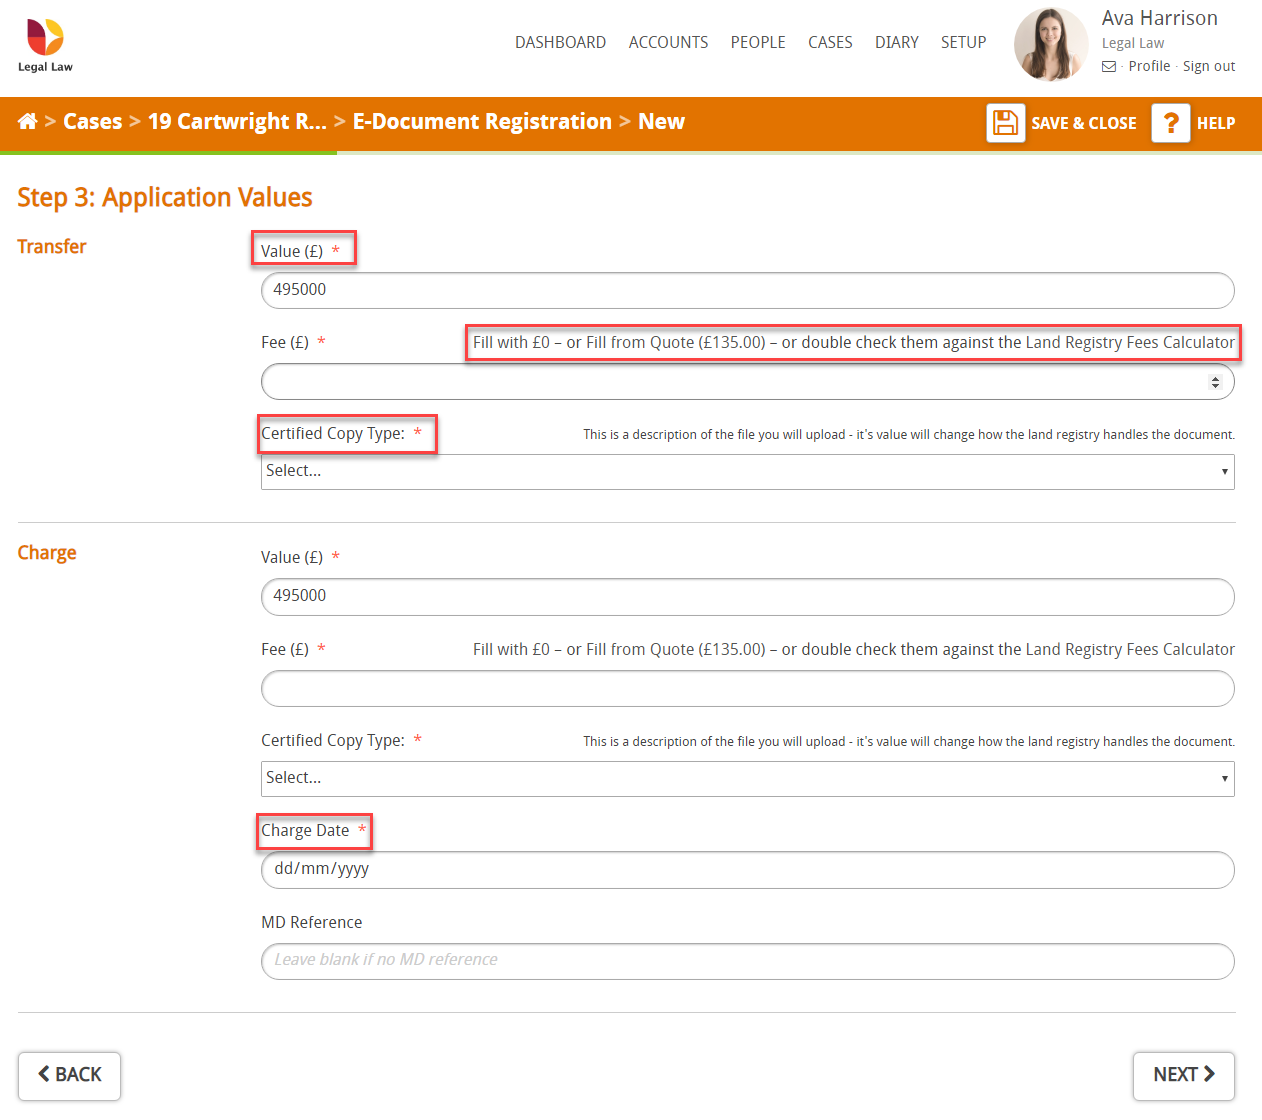1262x1120 pixels.
Task: Click the envelope icon beside Profile
Action: click(1108, 66)
